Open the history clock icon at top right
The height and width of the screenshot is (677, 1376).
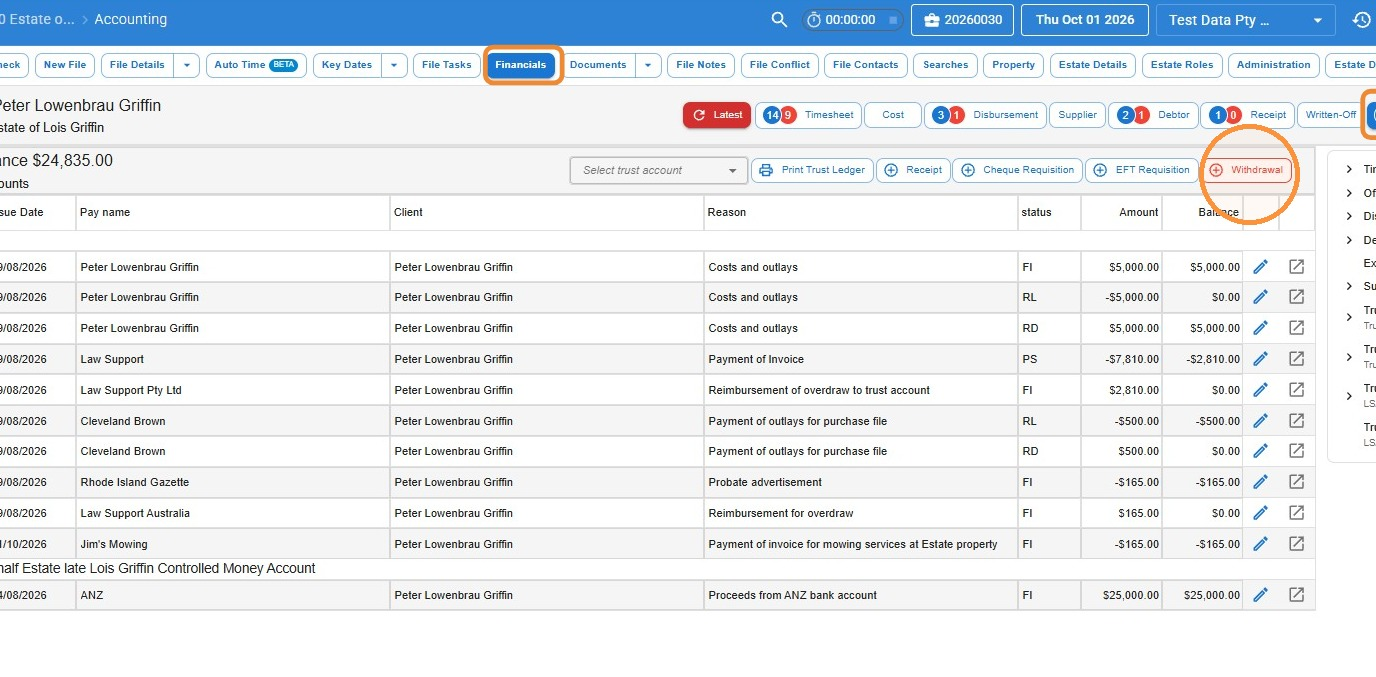(x=1361, y=20)
